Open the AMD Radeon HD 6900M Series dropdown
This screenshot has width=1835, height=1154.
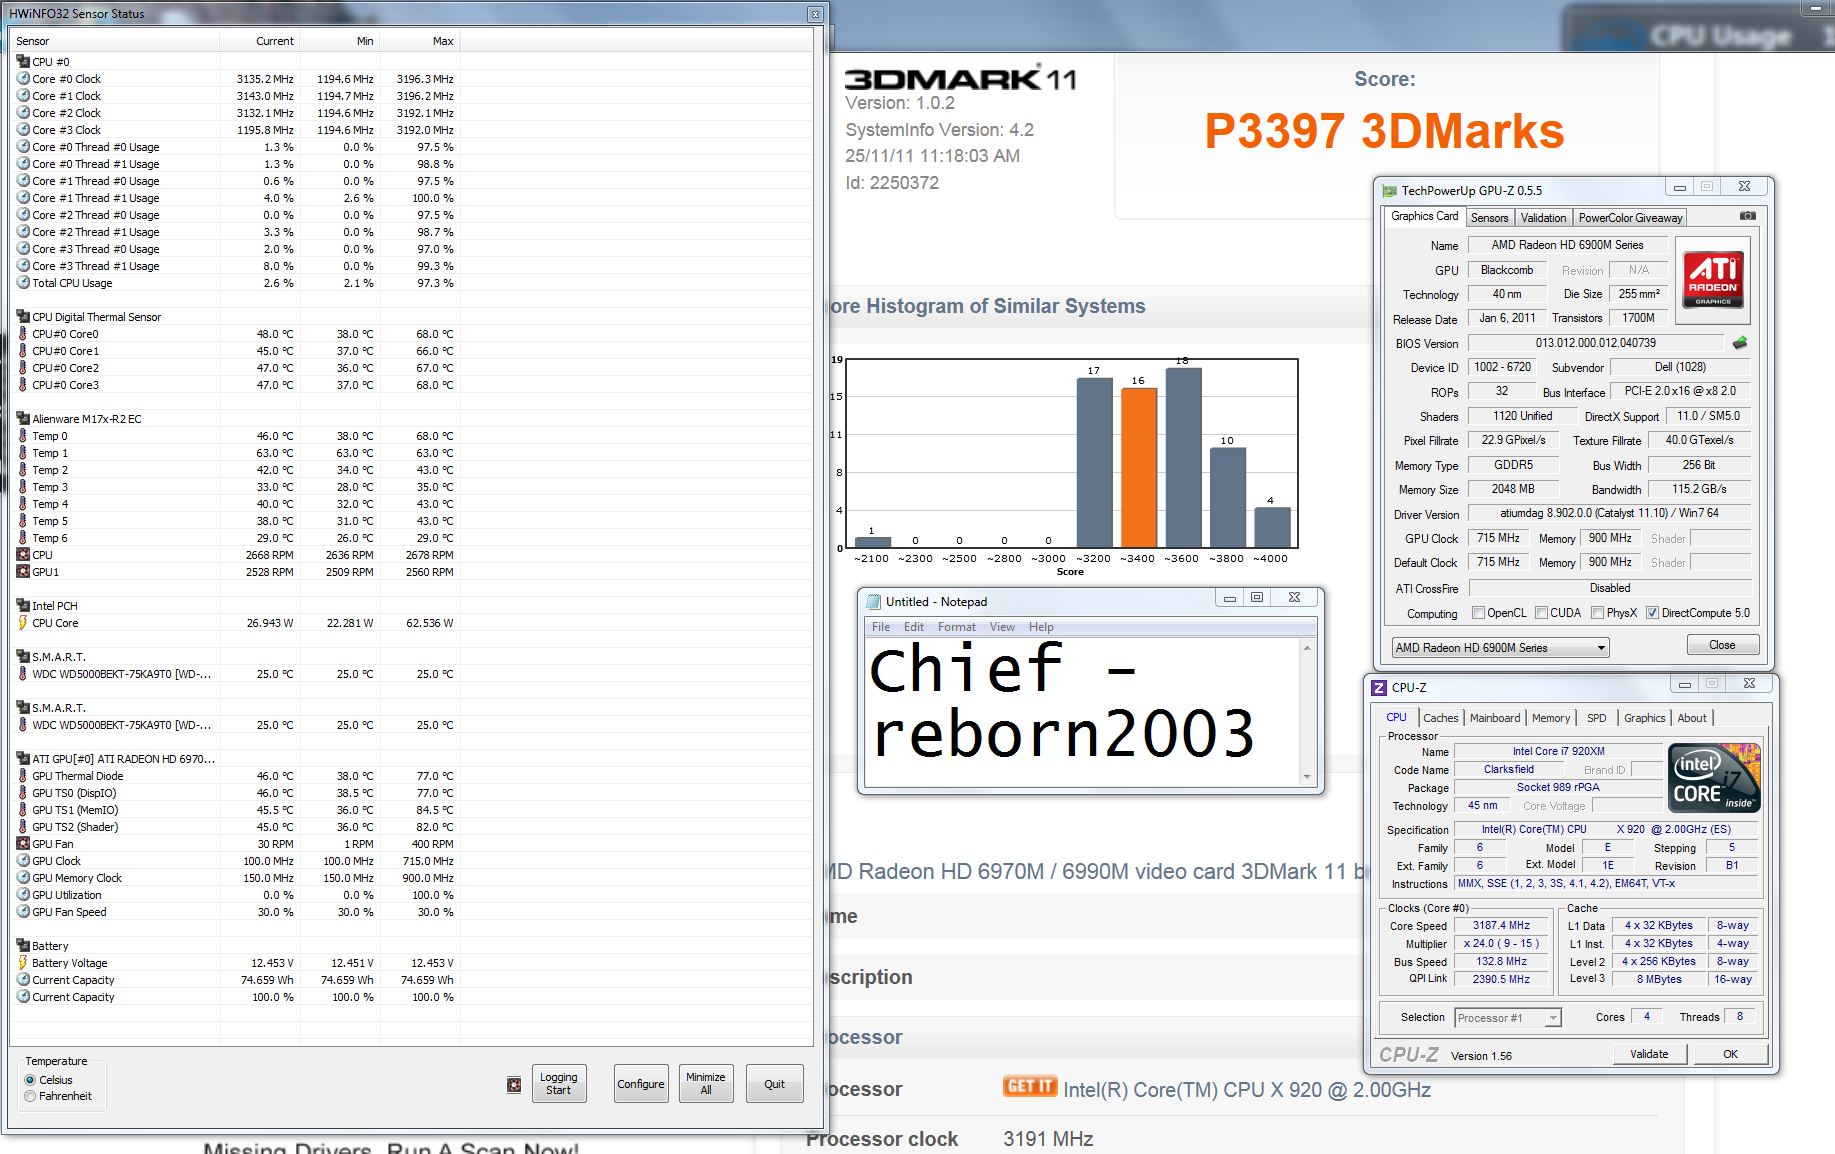[1500, 648]
